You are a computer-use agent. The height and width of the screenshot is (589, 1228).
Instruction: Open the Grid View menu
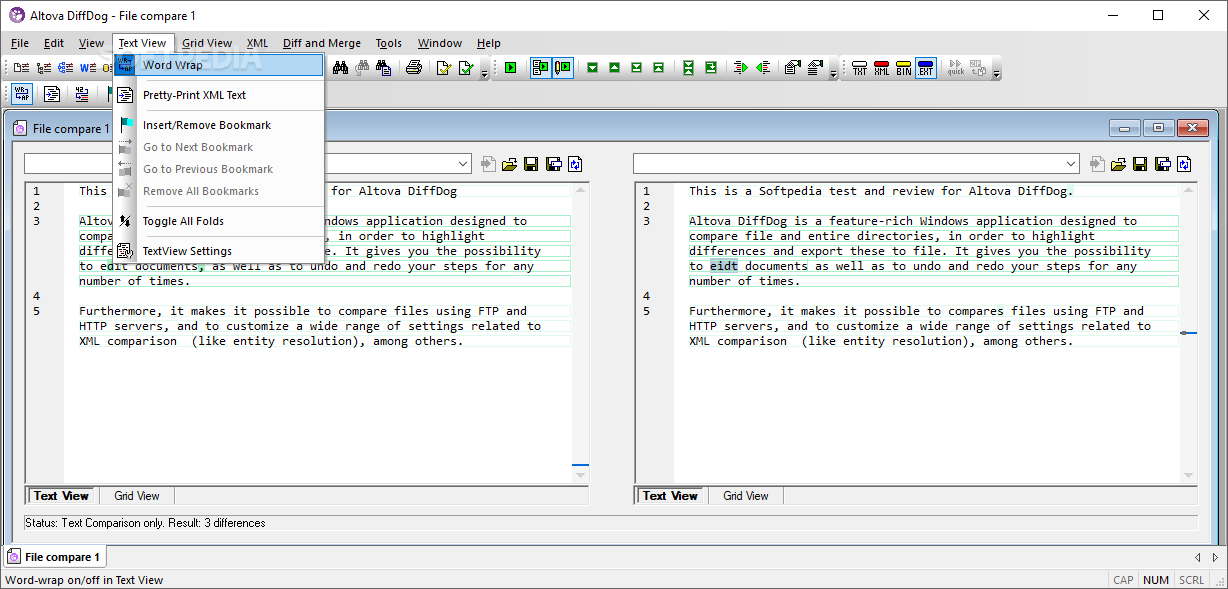[x=207, y=43]
